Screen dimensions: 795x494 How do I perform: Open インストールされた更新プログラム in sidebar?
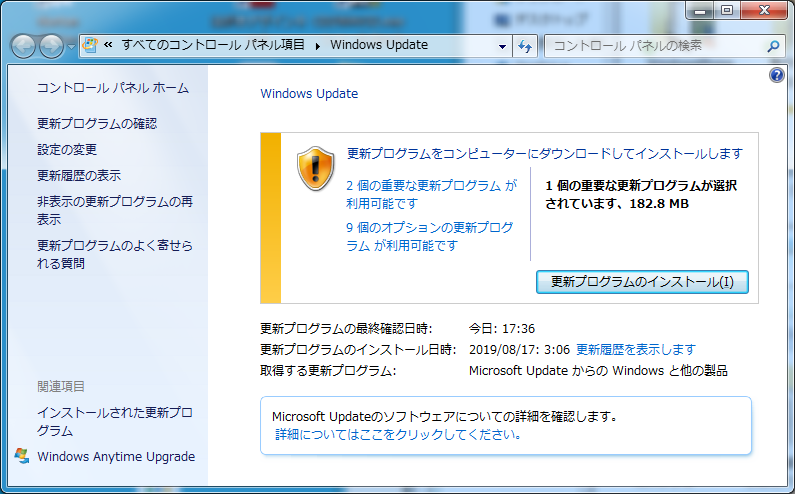pyautogui.click(x=115, y=421)
